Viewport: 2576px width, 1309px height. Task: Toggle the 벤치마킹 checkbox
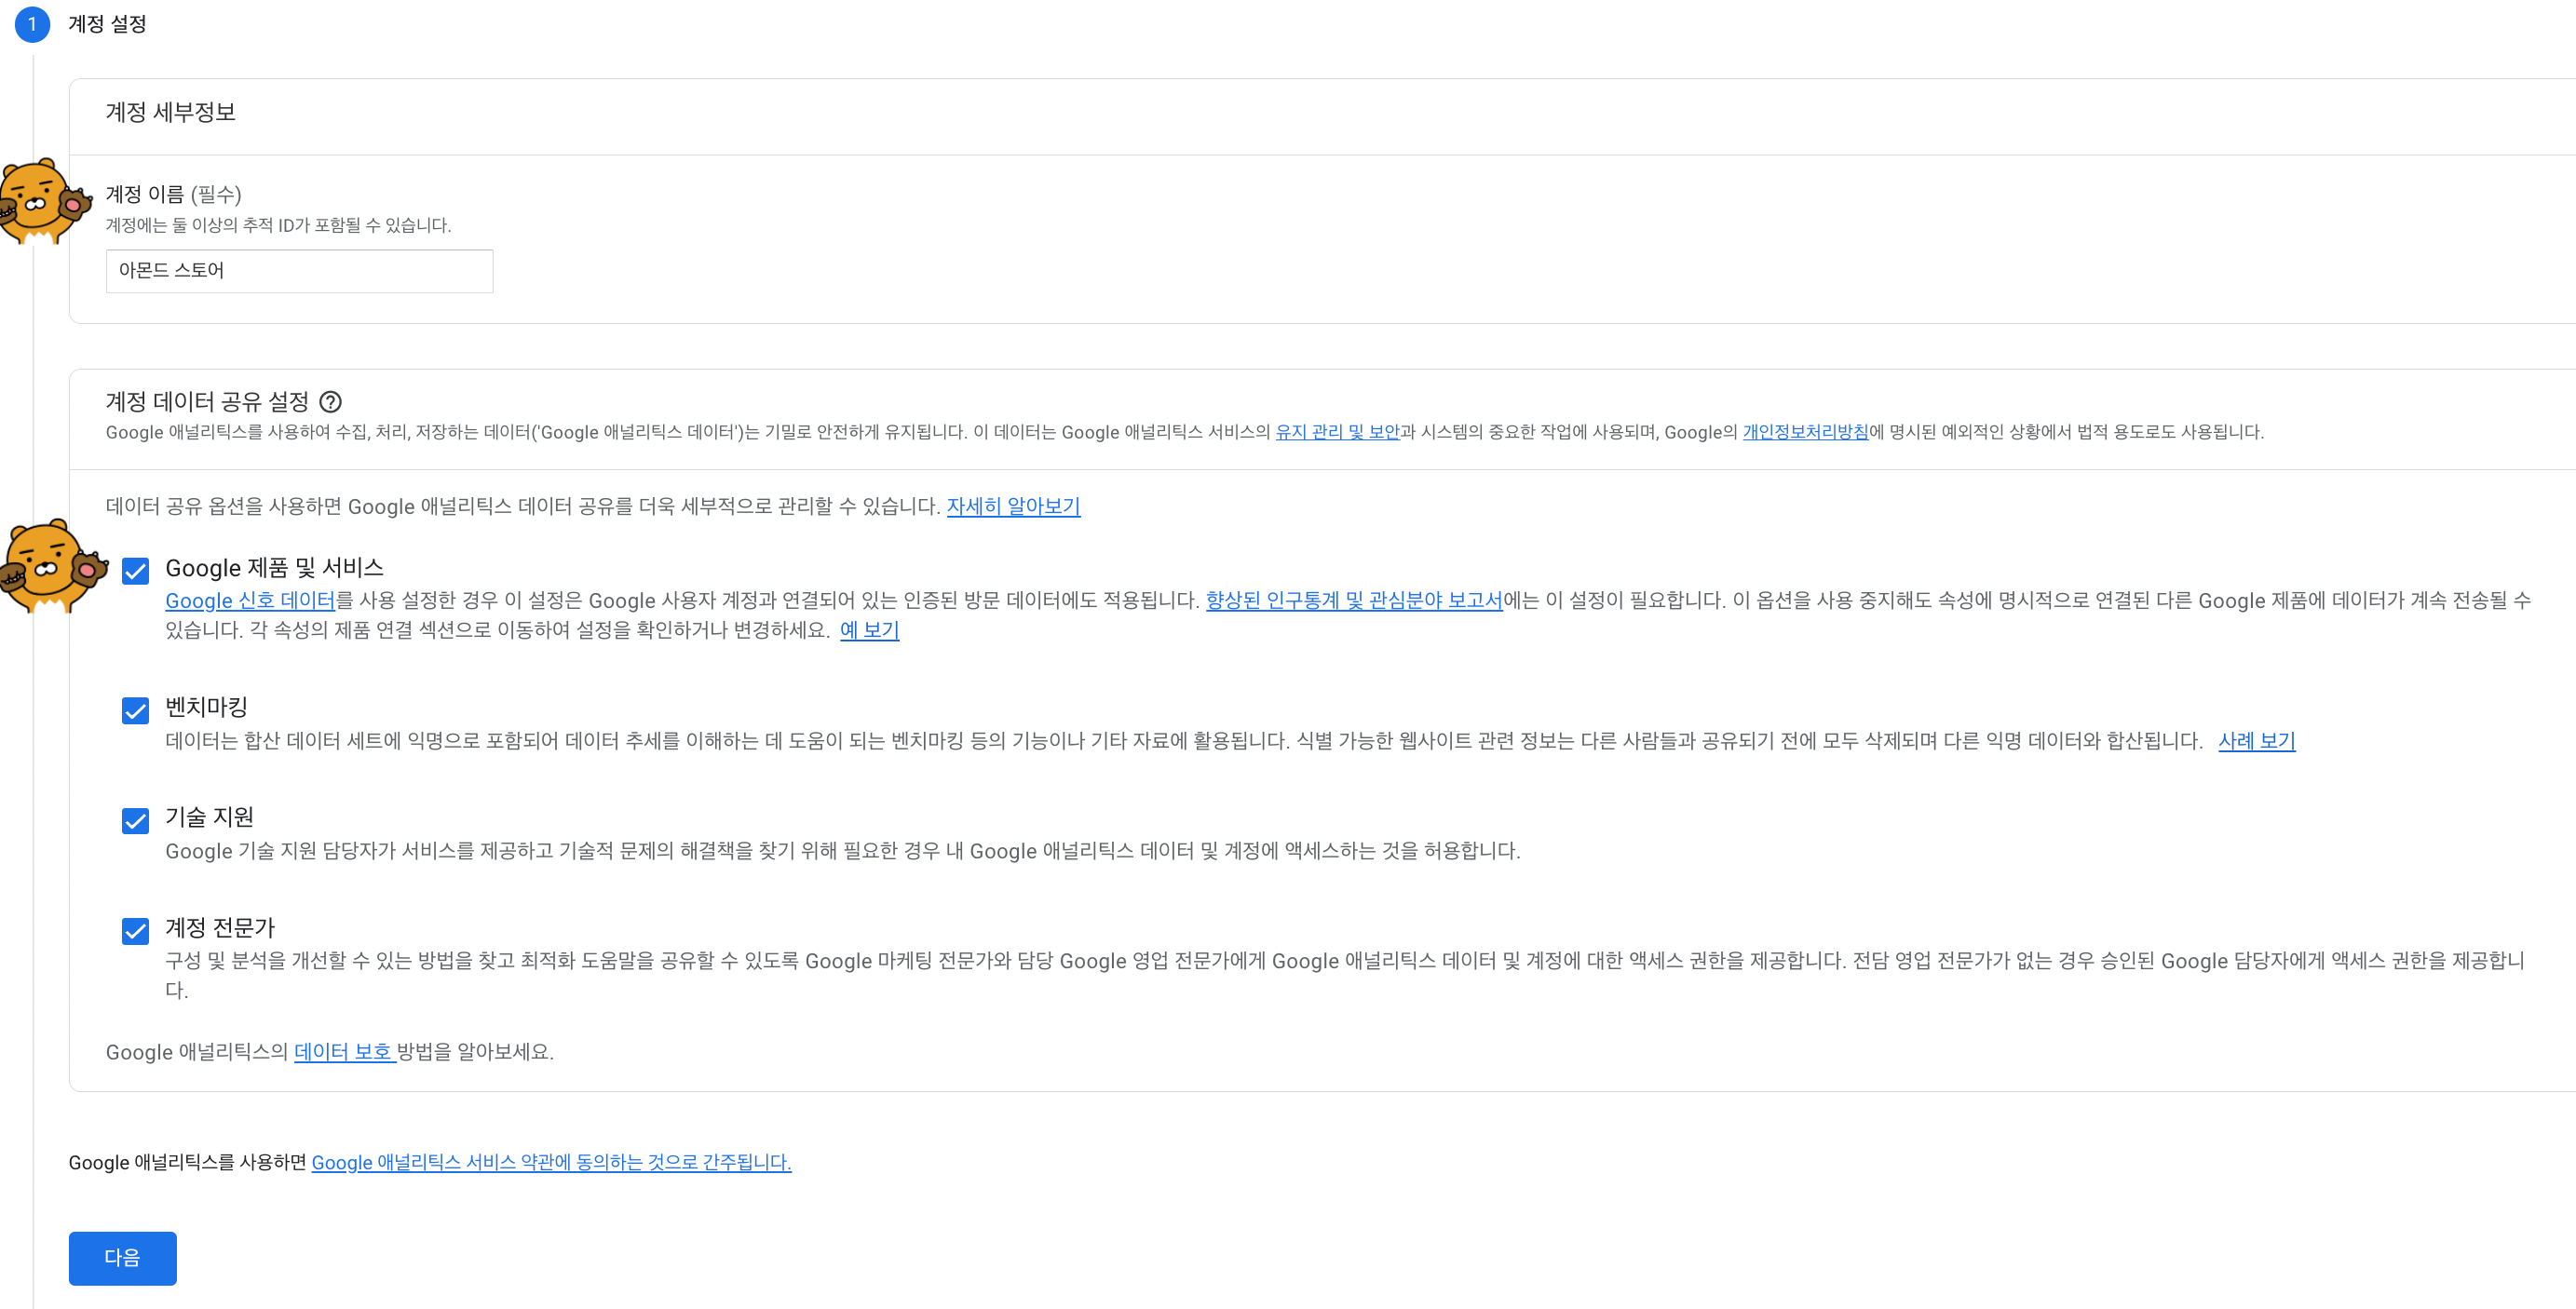(135, 710)
